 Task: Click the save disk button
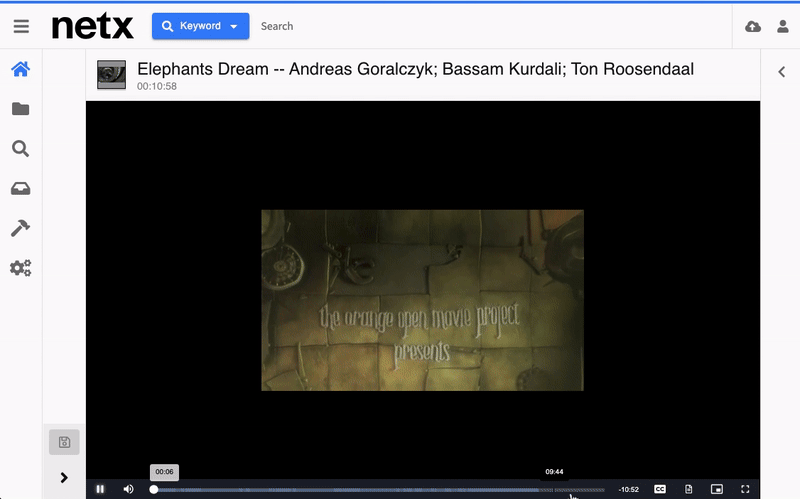pyautogui.click(x=64, y=442)
